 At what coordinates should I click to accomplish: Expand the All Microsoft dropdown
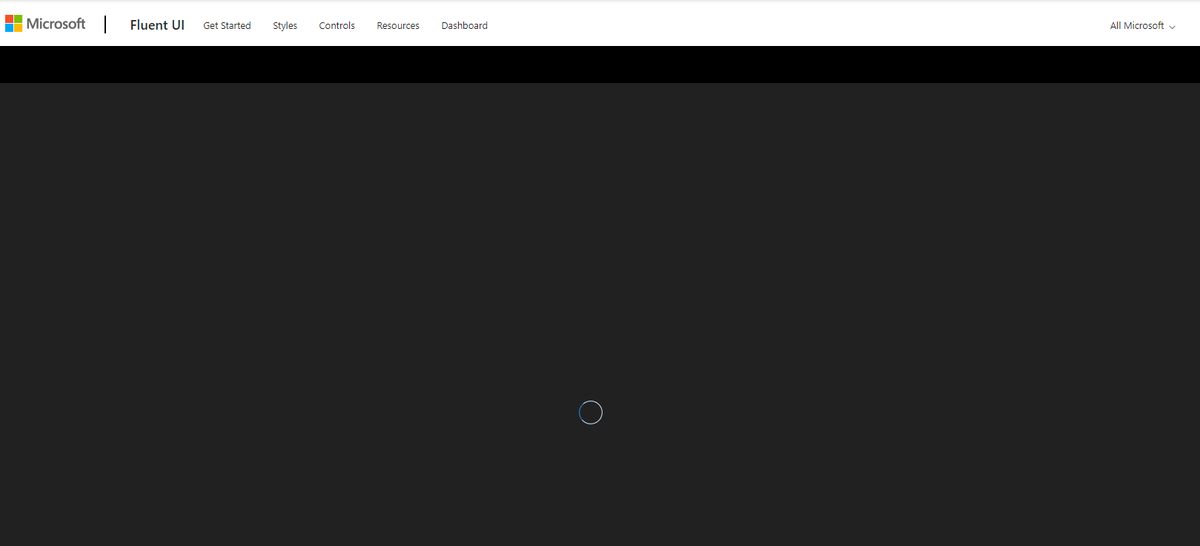pyautogui.click(x=1142, y=25)
